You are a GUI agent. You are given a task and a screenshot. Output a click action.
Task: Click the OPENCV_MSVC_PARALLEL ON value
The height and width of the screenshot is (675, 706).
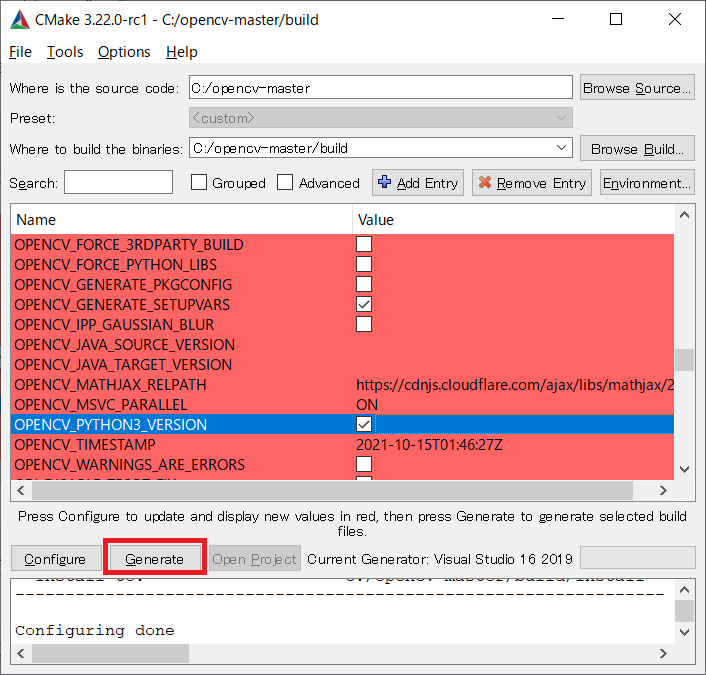[367, 404]
